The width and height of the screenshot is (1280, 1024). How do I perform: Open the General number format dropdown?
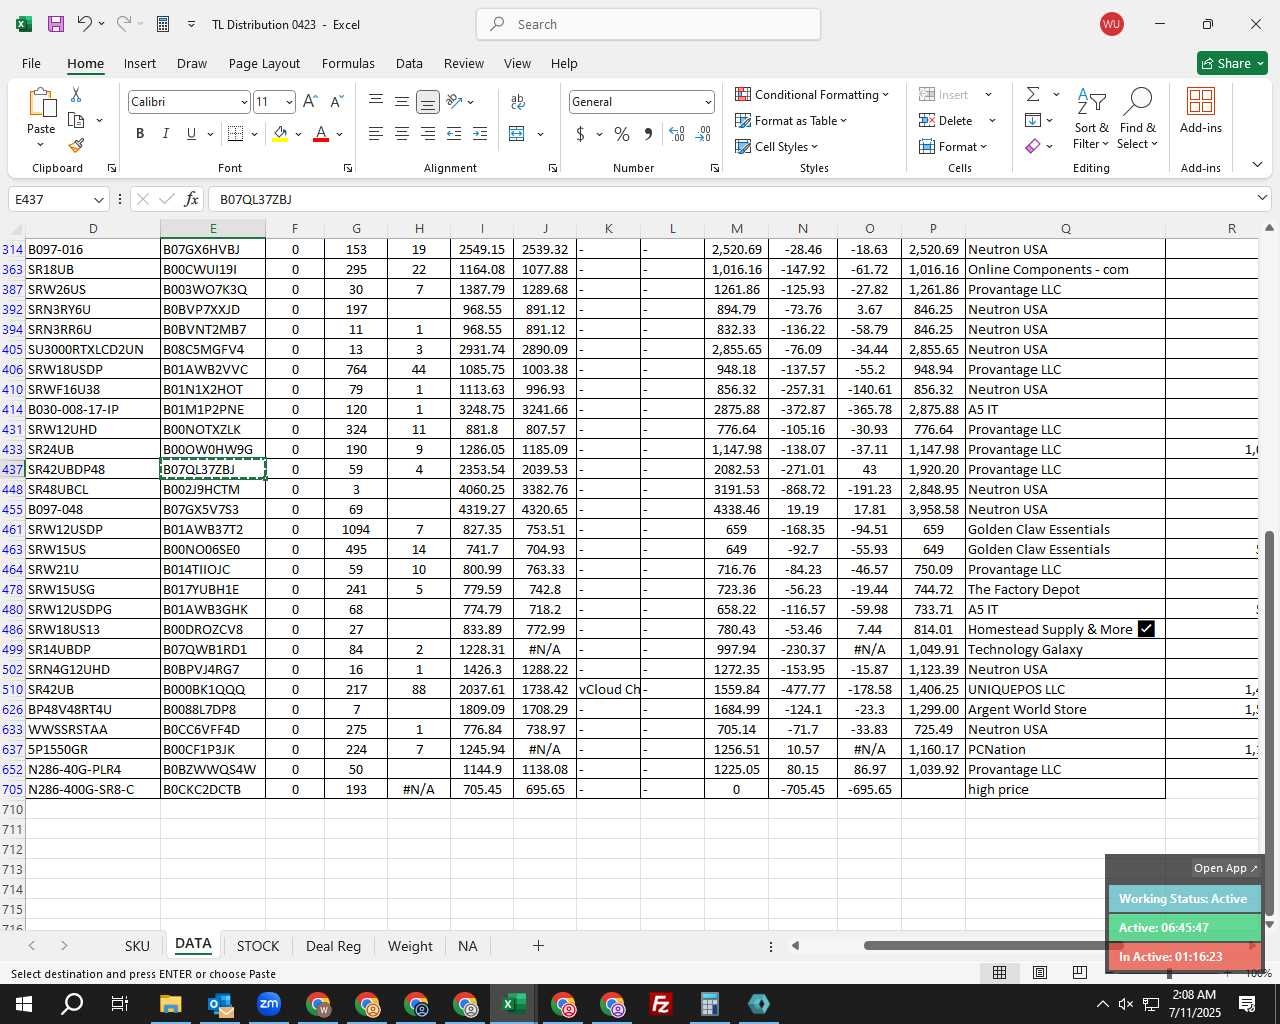[x=708, y=102]
